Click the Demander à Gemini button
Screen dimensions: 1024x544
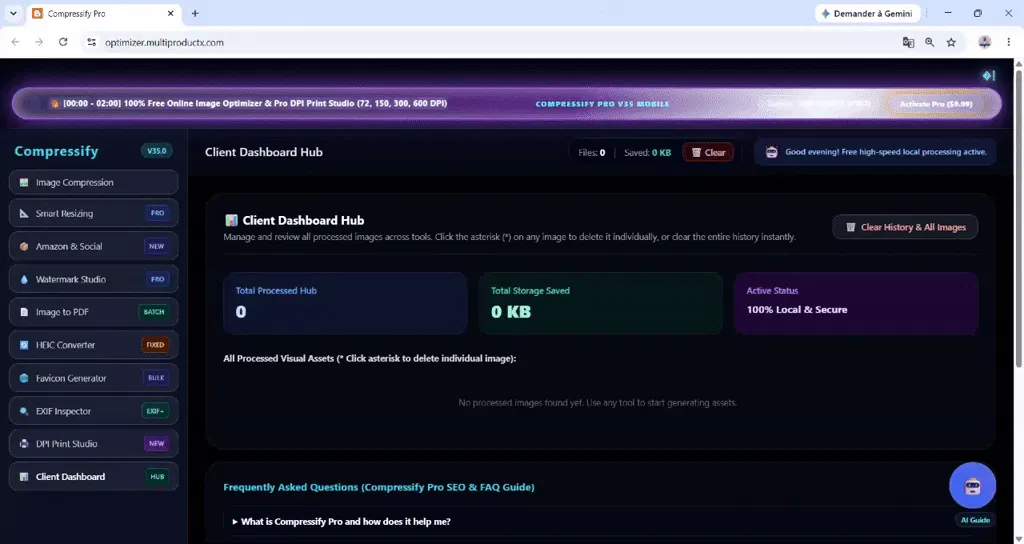[868, 13]
